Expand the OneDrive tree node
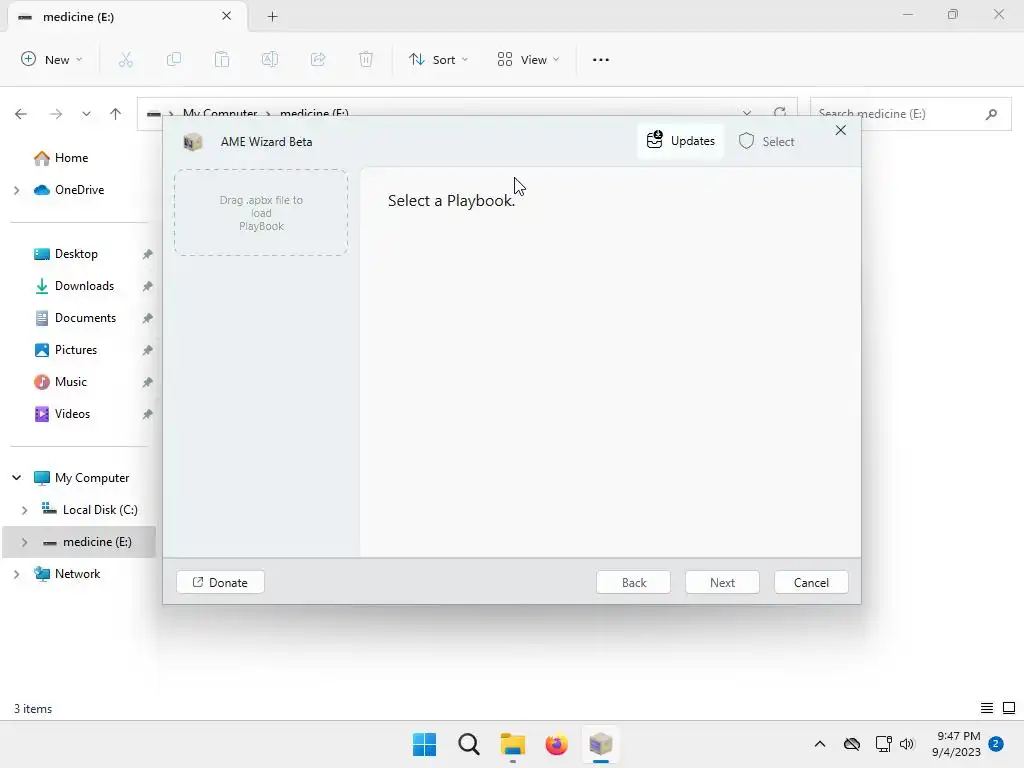This screenshot has width=1024, height=768. pos(16,190)
